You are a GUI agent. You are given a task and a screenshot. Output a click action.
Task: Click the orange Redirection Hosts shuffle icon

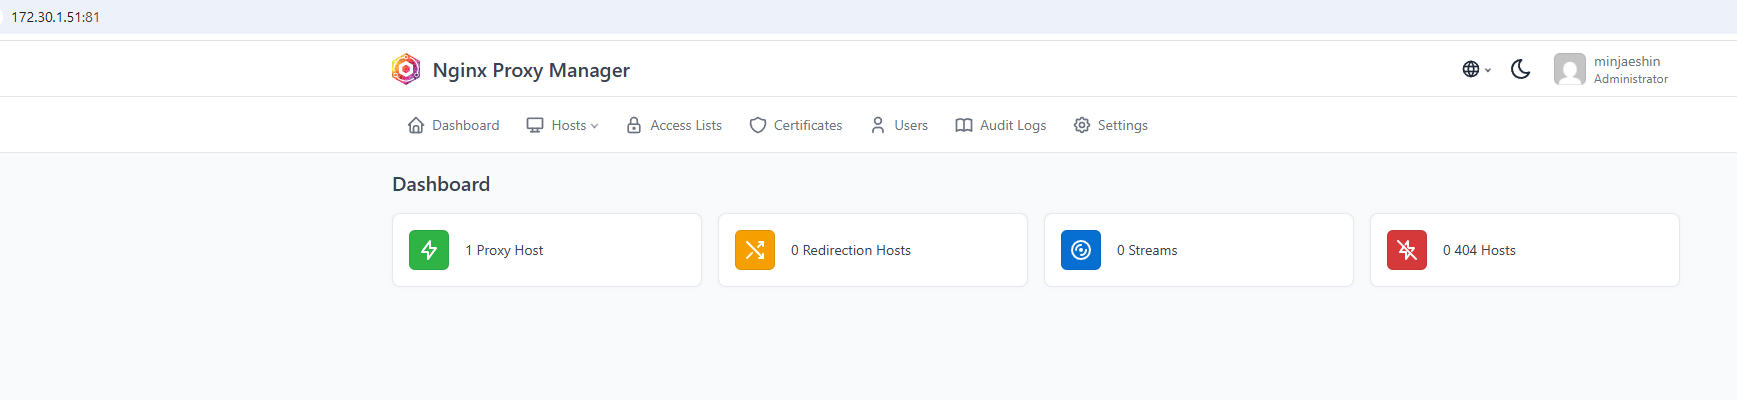click(755, 250)
